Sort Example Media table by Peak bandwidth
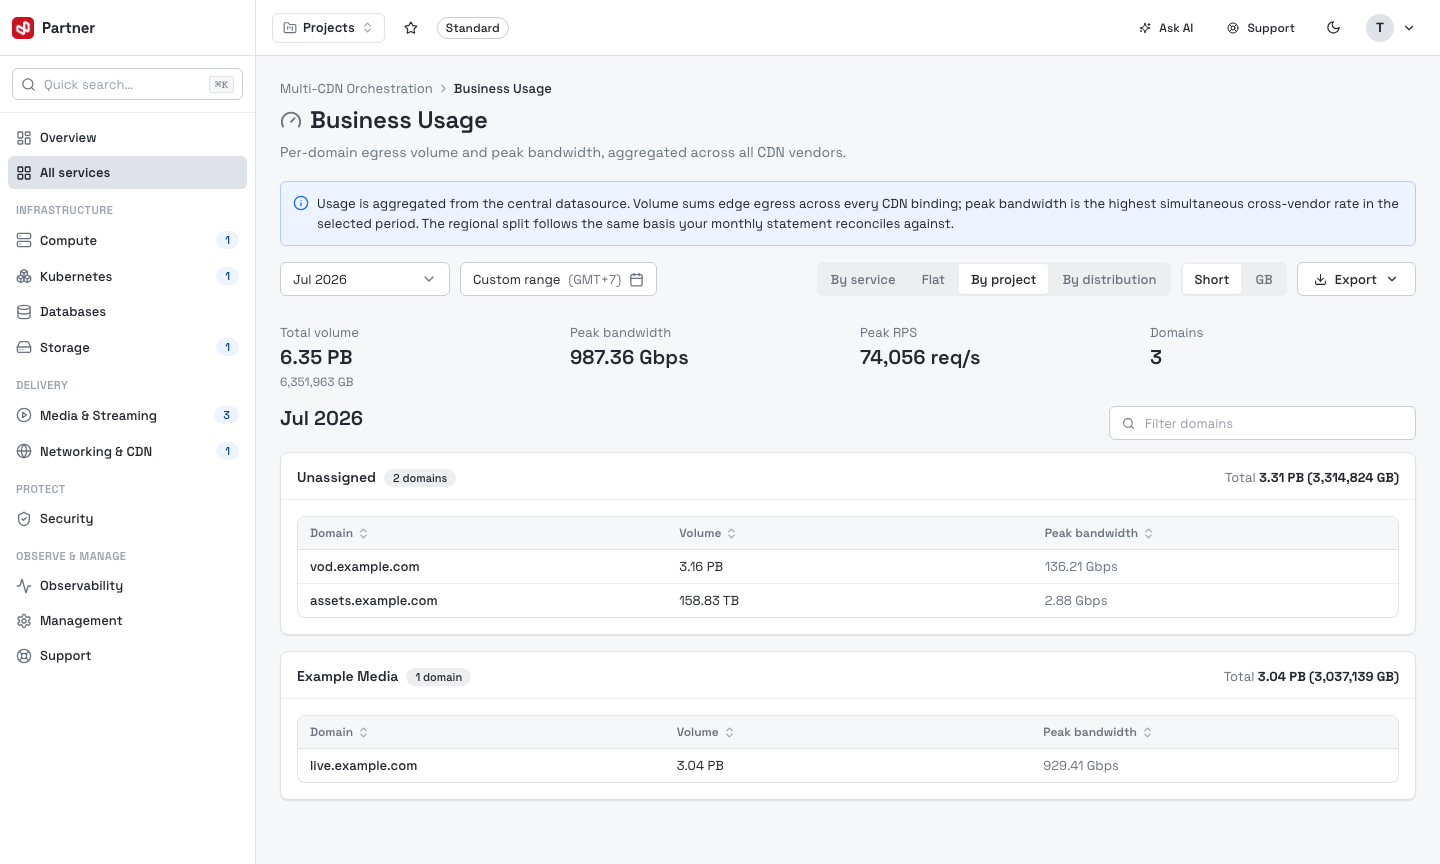Viewport: 1440px width, 864px height. coord(1097,732)
